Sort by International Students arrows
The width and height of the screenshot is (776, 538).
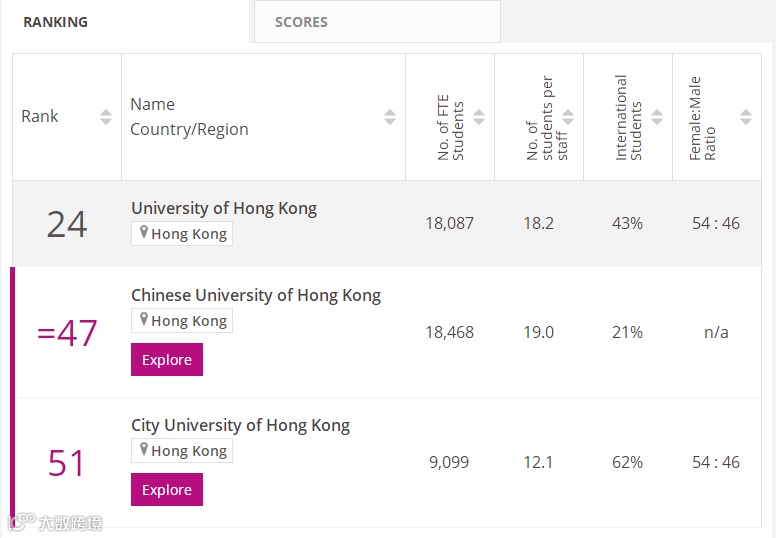[657, 117]
